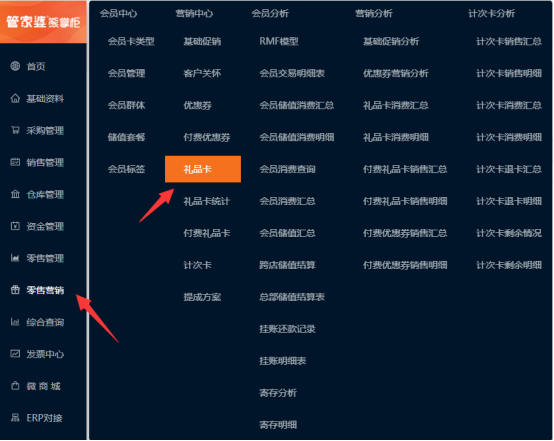Click the shopping cart icon for 采购管理
The width and height of the screenshot is (554, 441).
coord(15,130)
